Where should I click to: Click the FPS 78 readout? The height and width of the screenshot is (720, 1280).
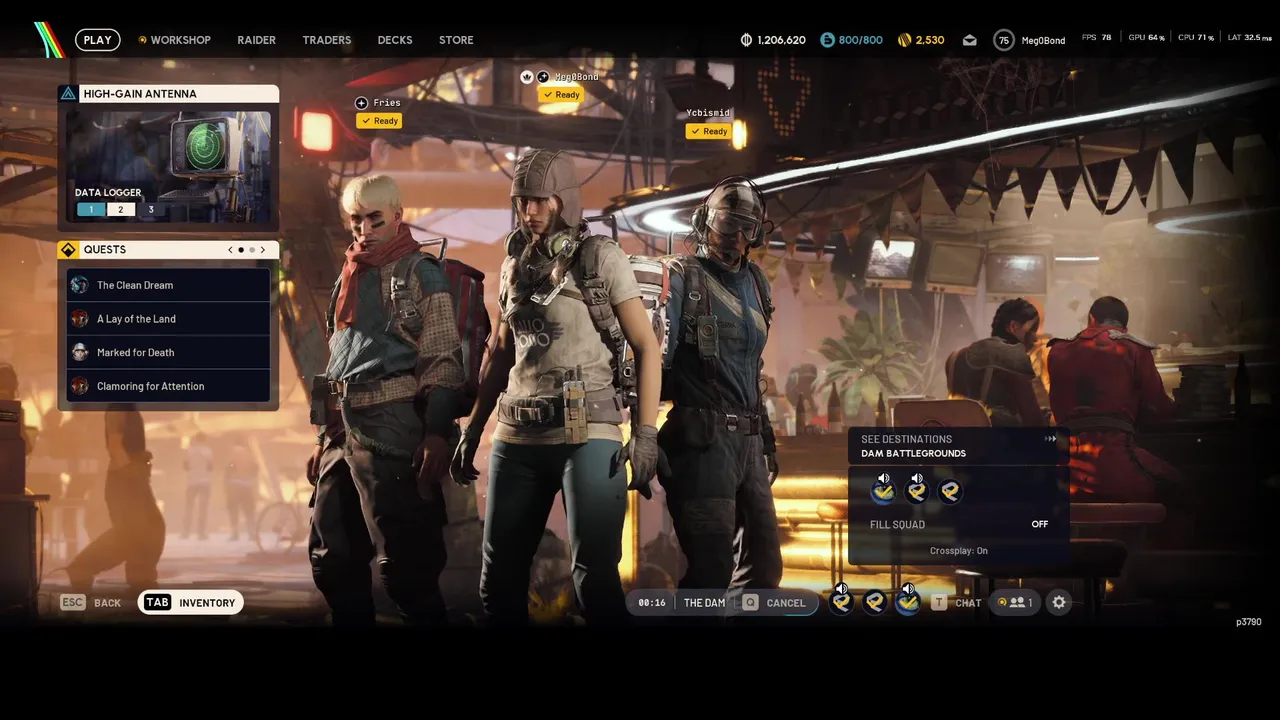click(1097, 38)
